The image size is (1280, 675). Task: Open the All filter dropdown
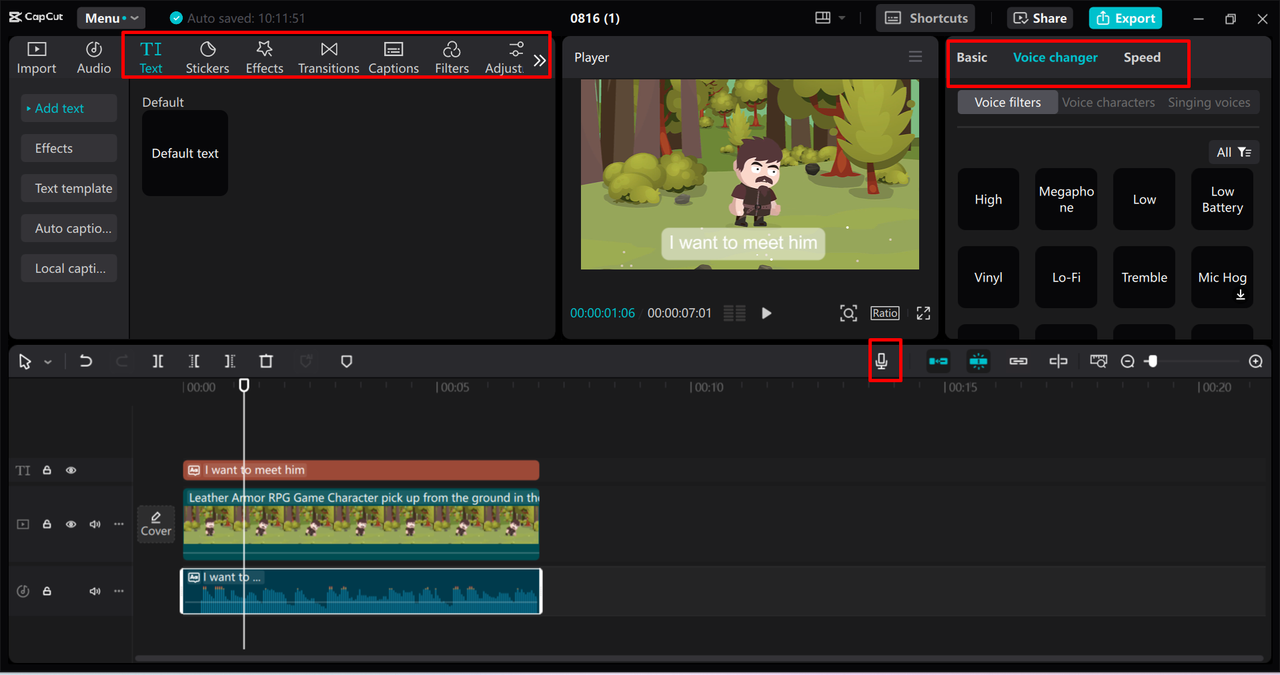pos(1234,152)
